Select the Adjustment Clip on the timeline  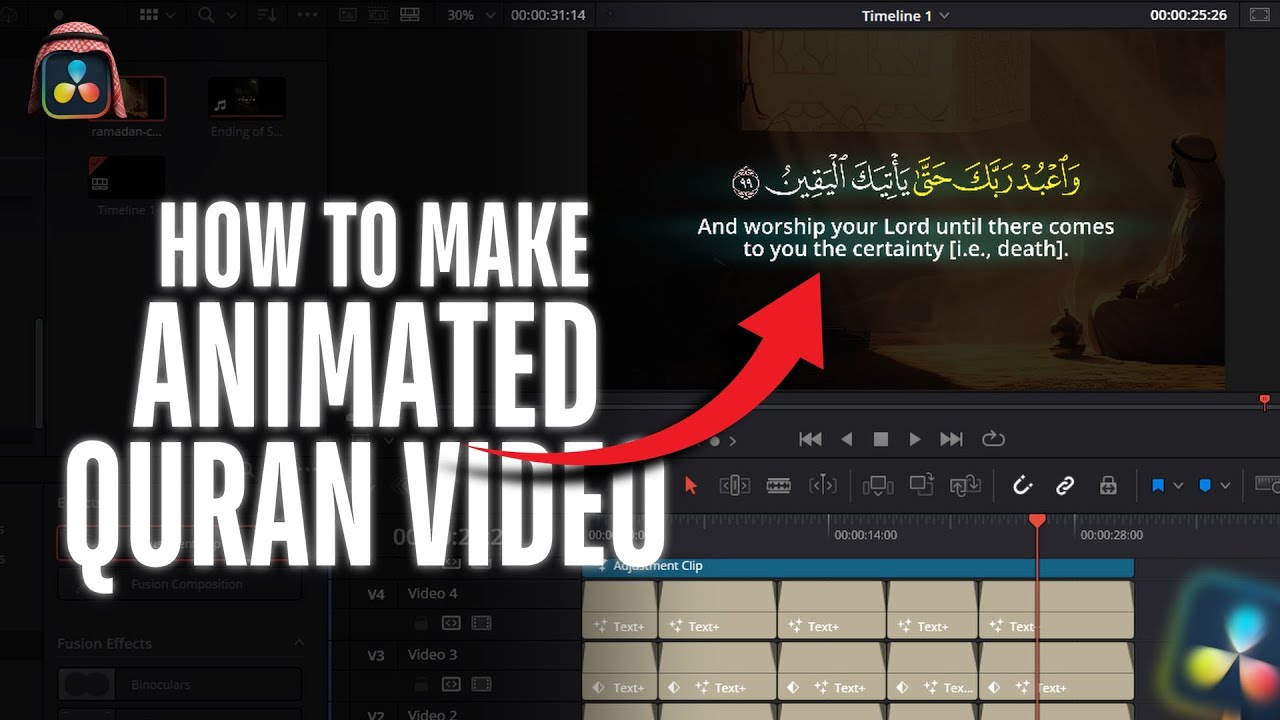point(858,566)
